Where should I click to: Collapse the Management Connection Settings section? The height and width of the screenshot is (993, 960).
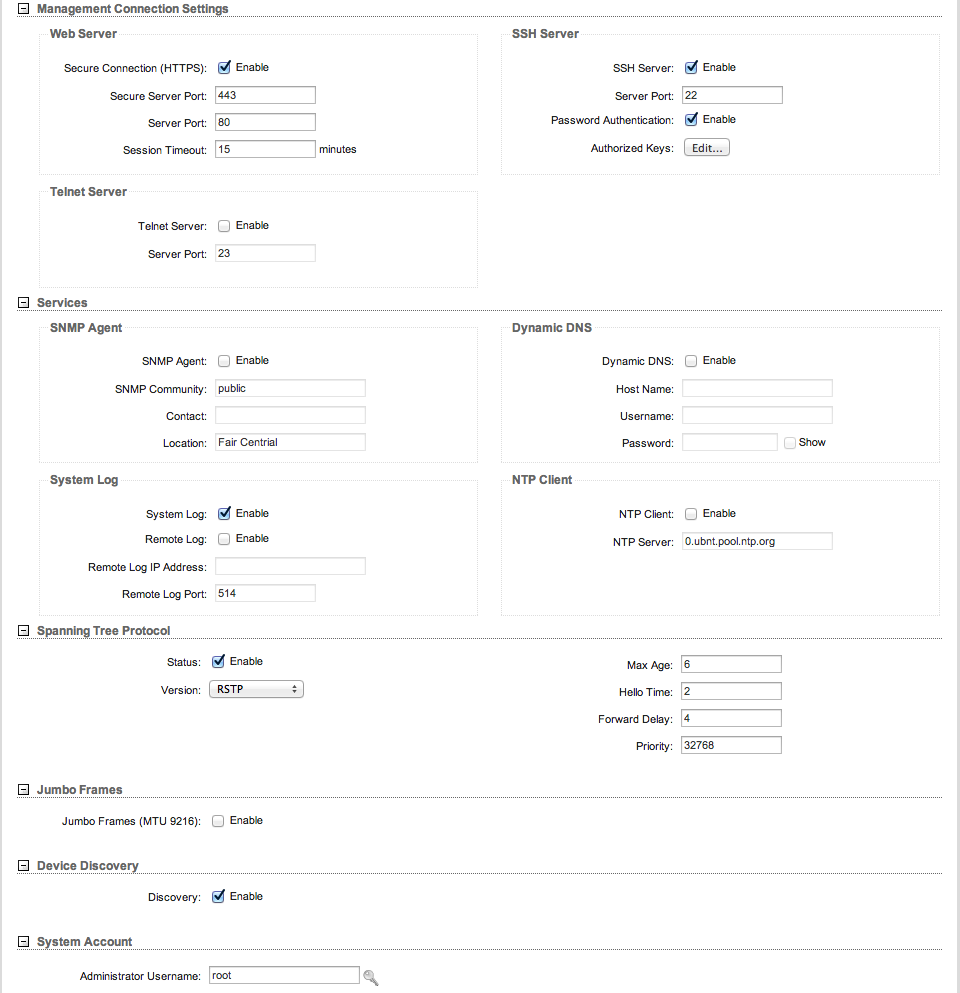pos(23,9)
